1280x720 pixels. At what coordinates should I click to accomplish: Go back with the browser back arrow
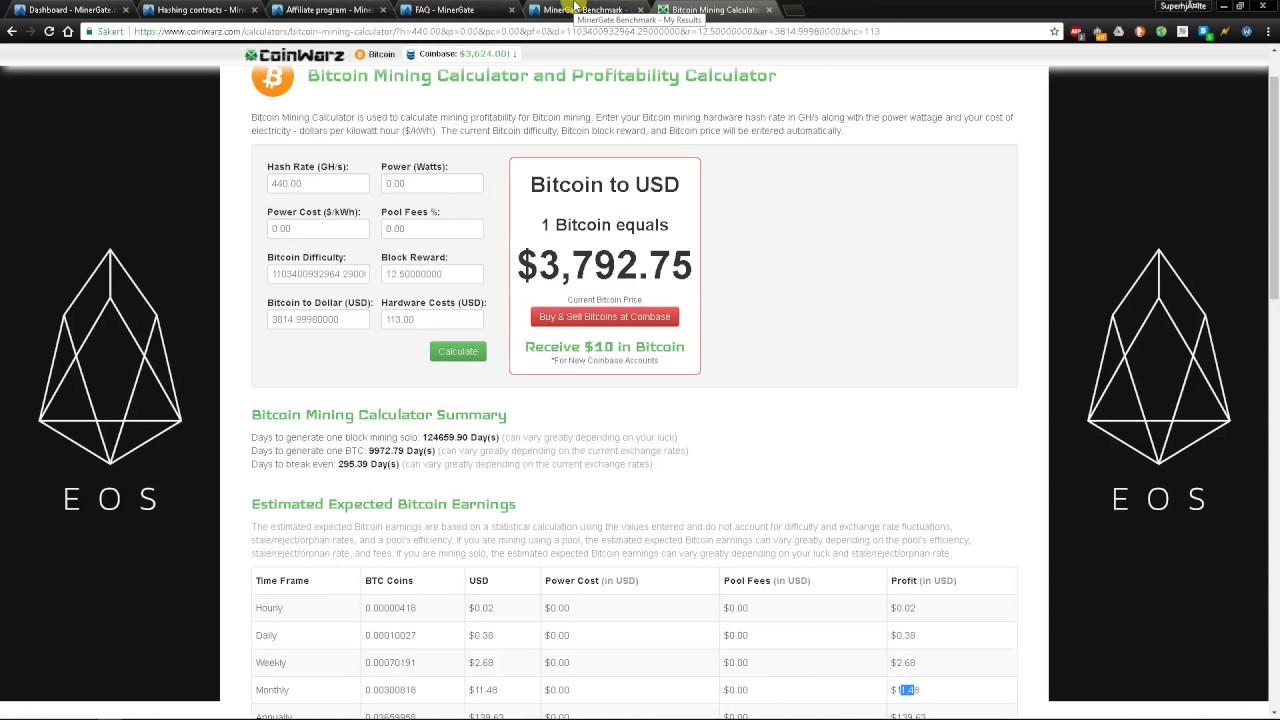pos(11,31)
